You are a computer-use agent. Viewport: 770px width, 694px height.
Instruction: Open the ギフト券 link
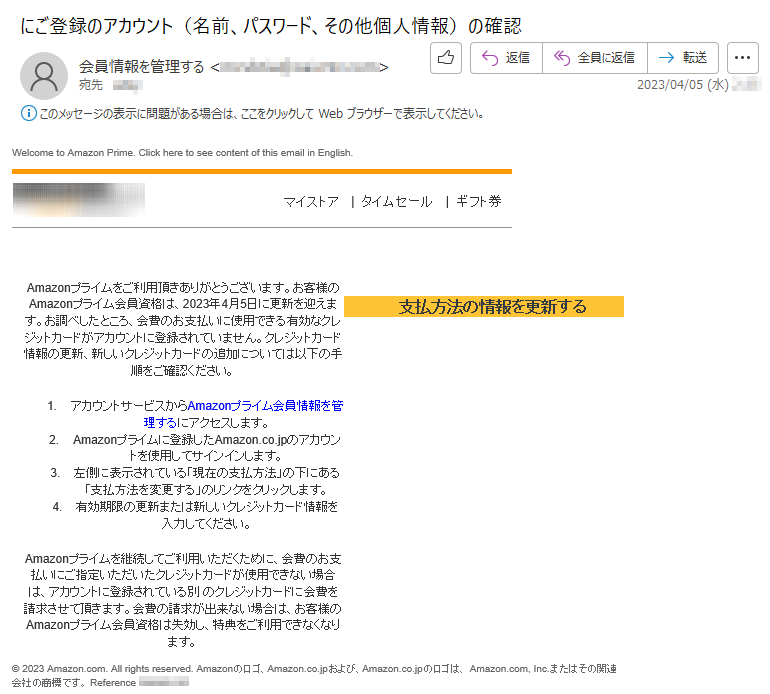point(479,201)
